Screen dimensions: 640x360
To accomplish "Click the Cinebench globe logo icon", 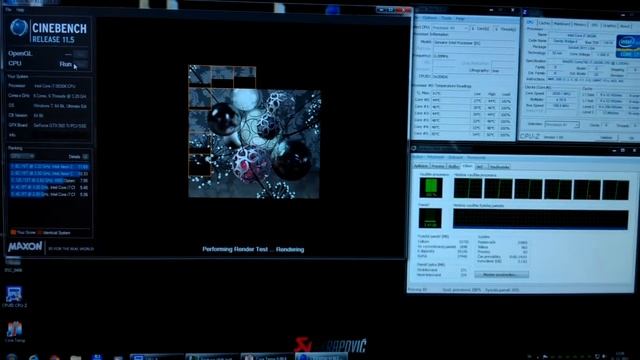I will coord(19,28).
